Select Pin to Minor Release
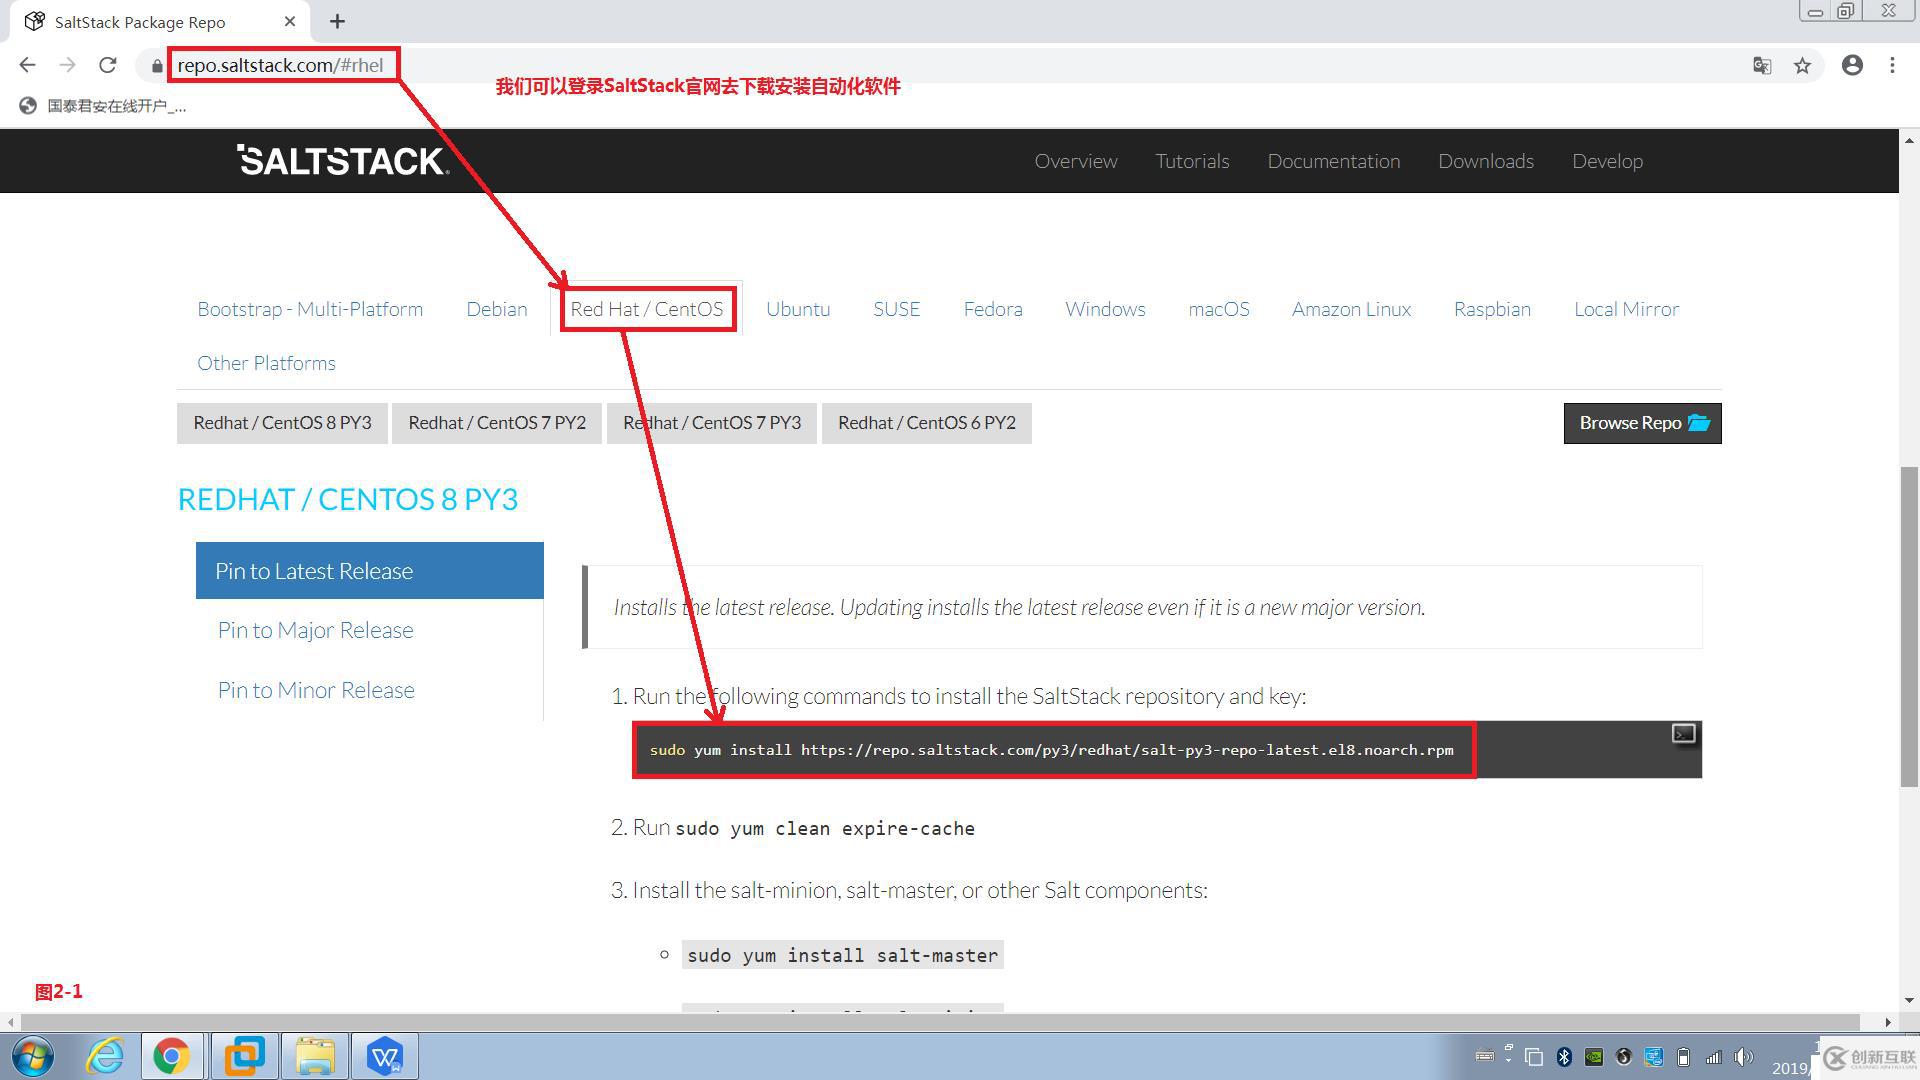The image size is (1920, 1080). click(x=316, y=690)
